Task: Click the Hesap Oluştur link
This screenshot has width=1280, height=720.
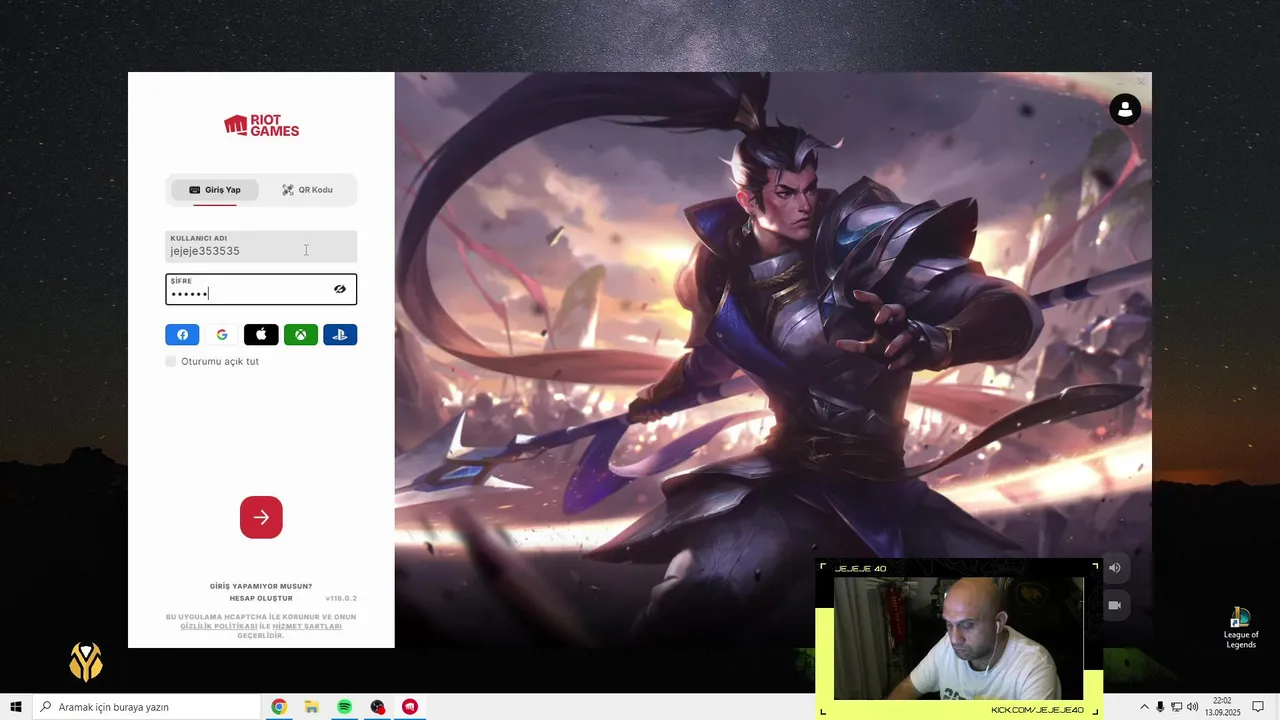Action: (x=261, y=598)
